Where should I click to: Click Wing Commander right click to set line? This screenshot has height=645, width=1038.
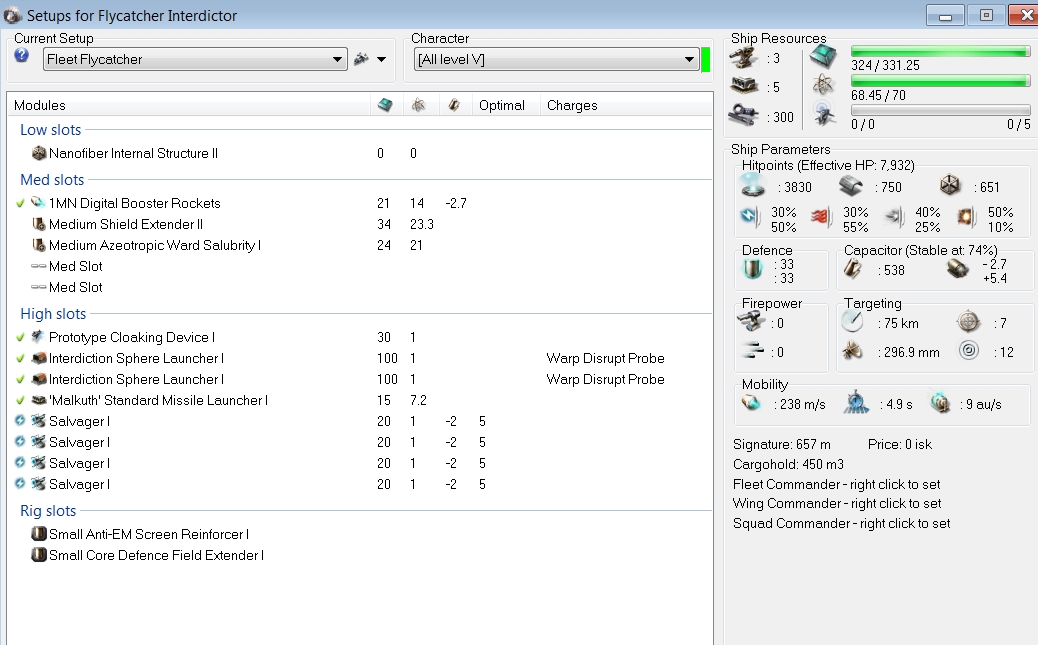[837, 503]
